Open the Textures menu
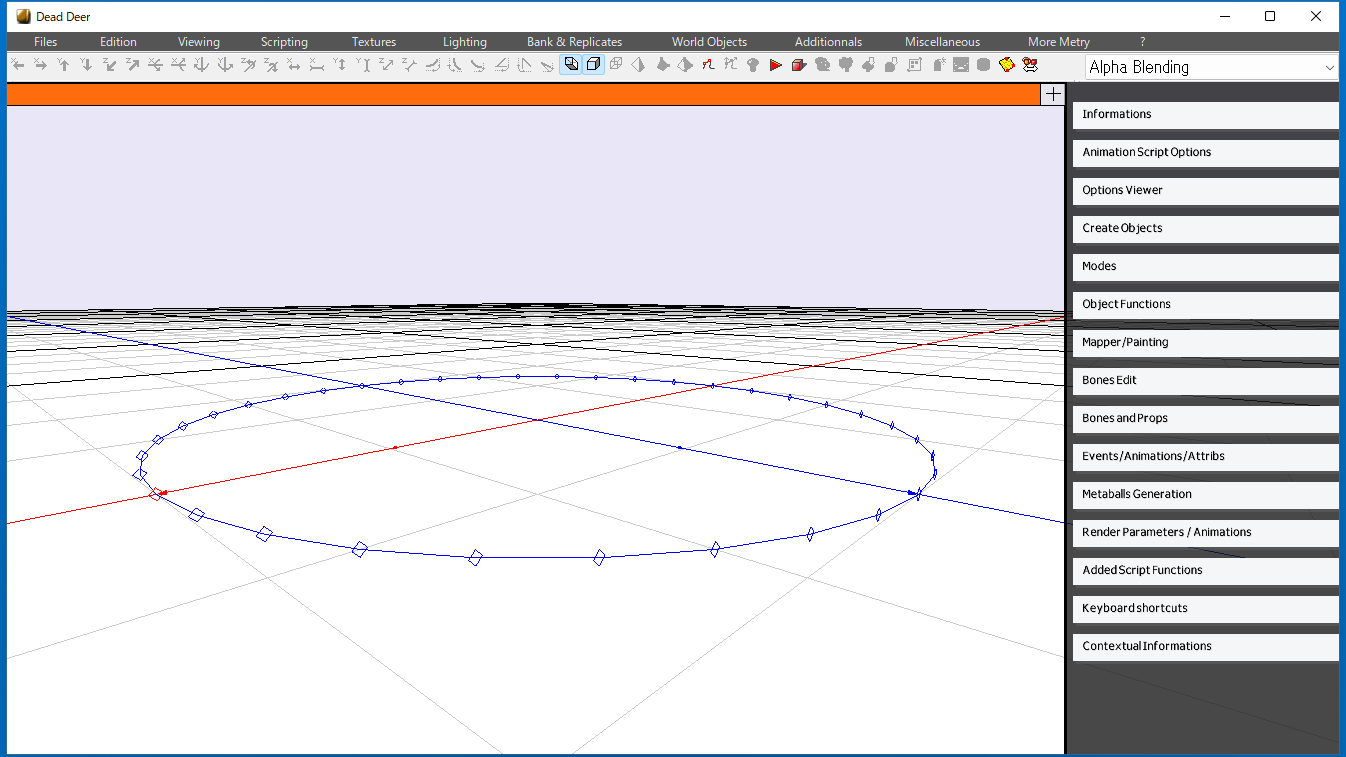 [x=374, y=42]
